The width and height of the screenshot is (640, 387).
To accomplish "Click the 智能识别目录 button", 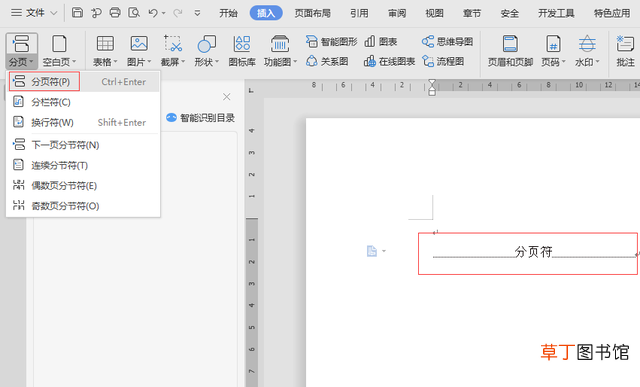I will [200, 118].
